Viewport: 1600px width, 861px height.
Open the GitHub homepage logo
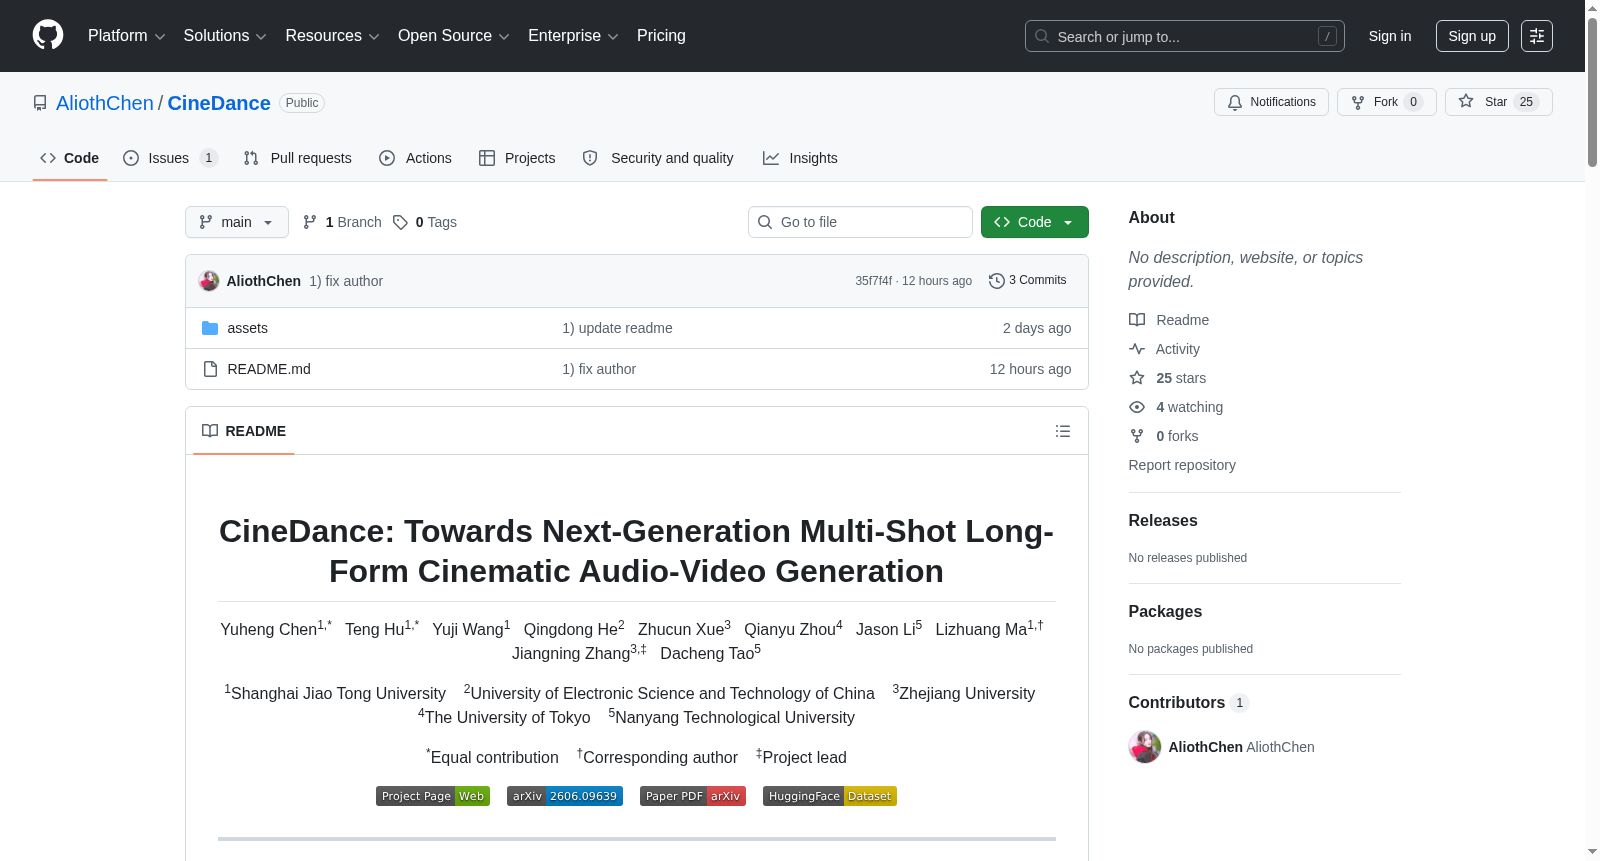coord(48,35)
